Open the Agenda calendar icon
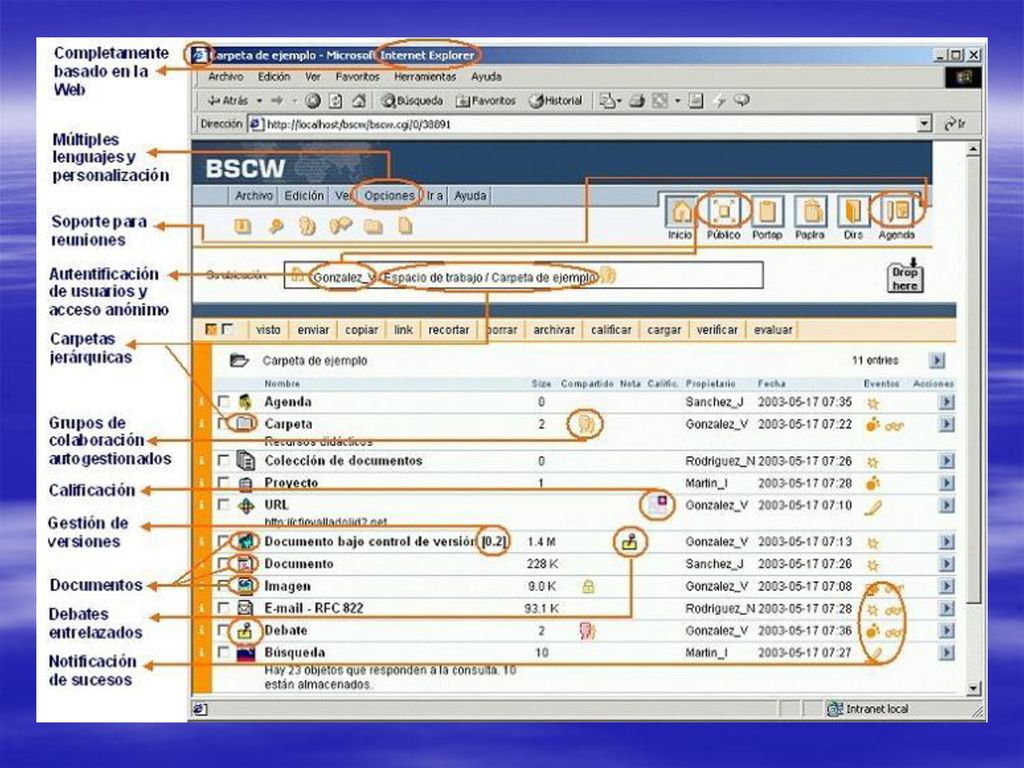The image size is (1024, 768). click(897, 212)
